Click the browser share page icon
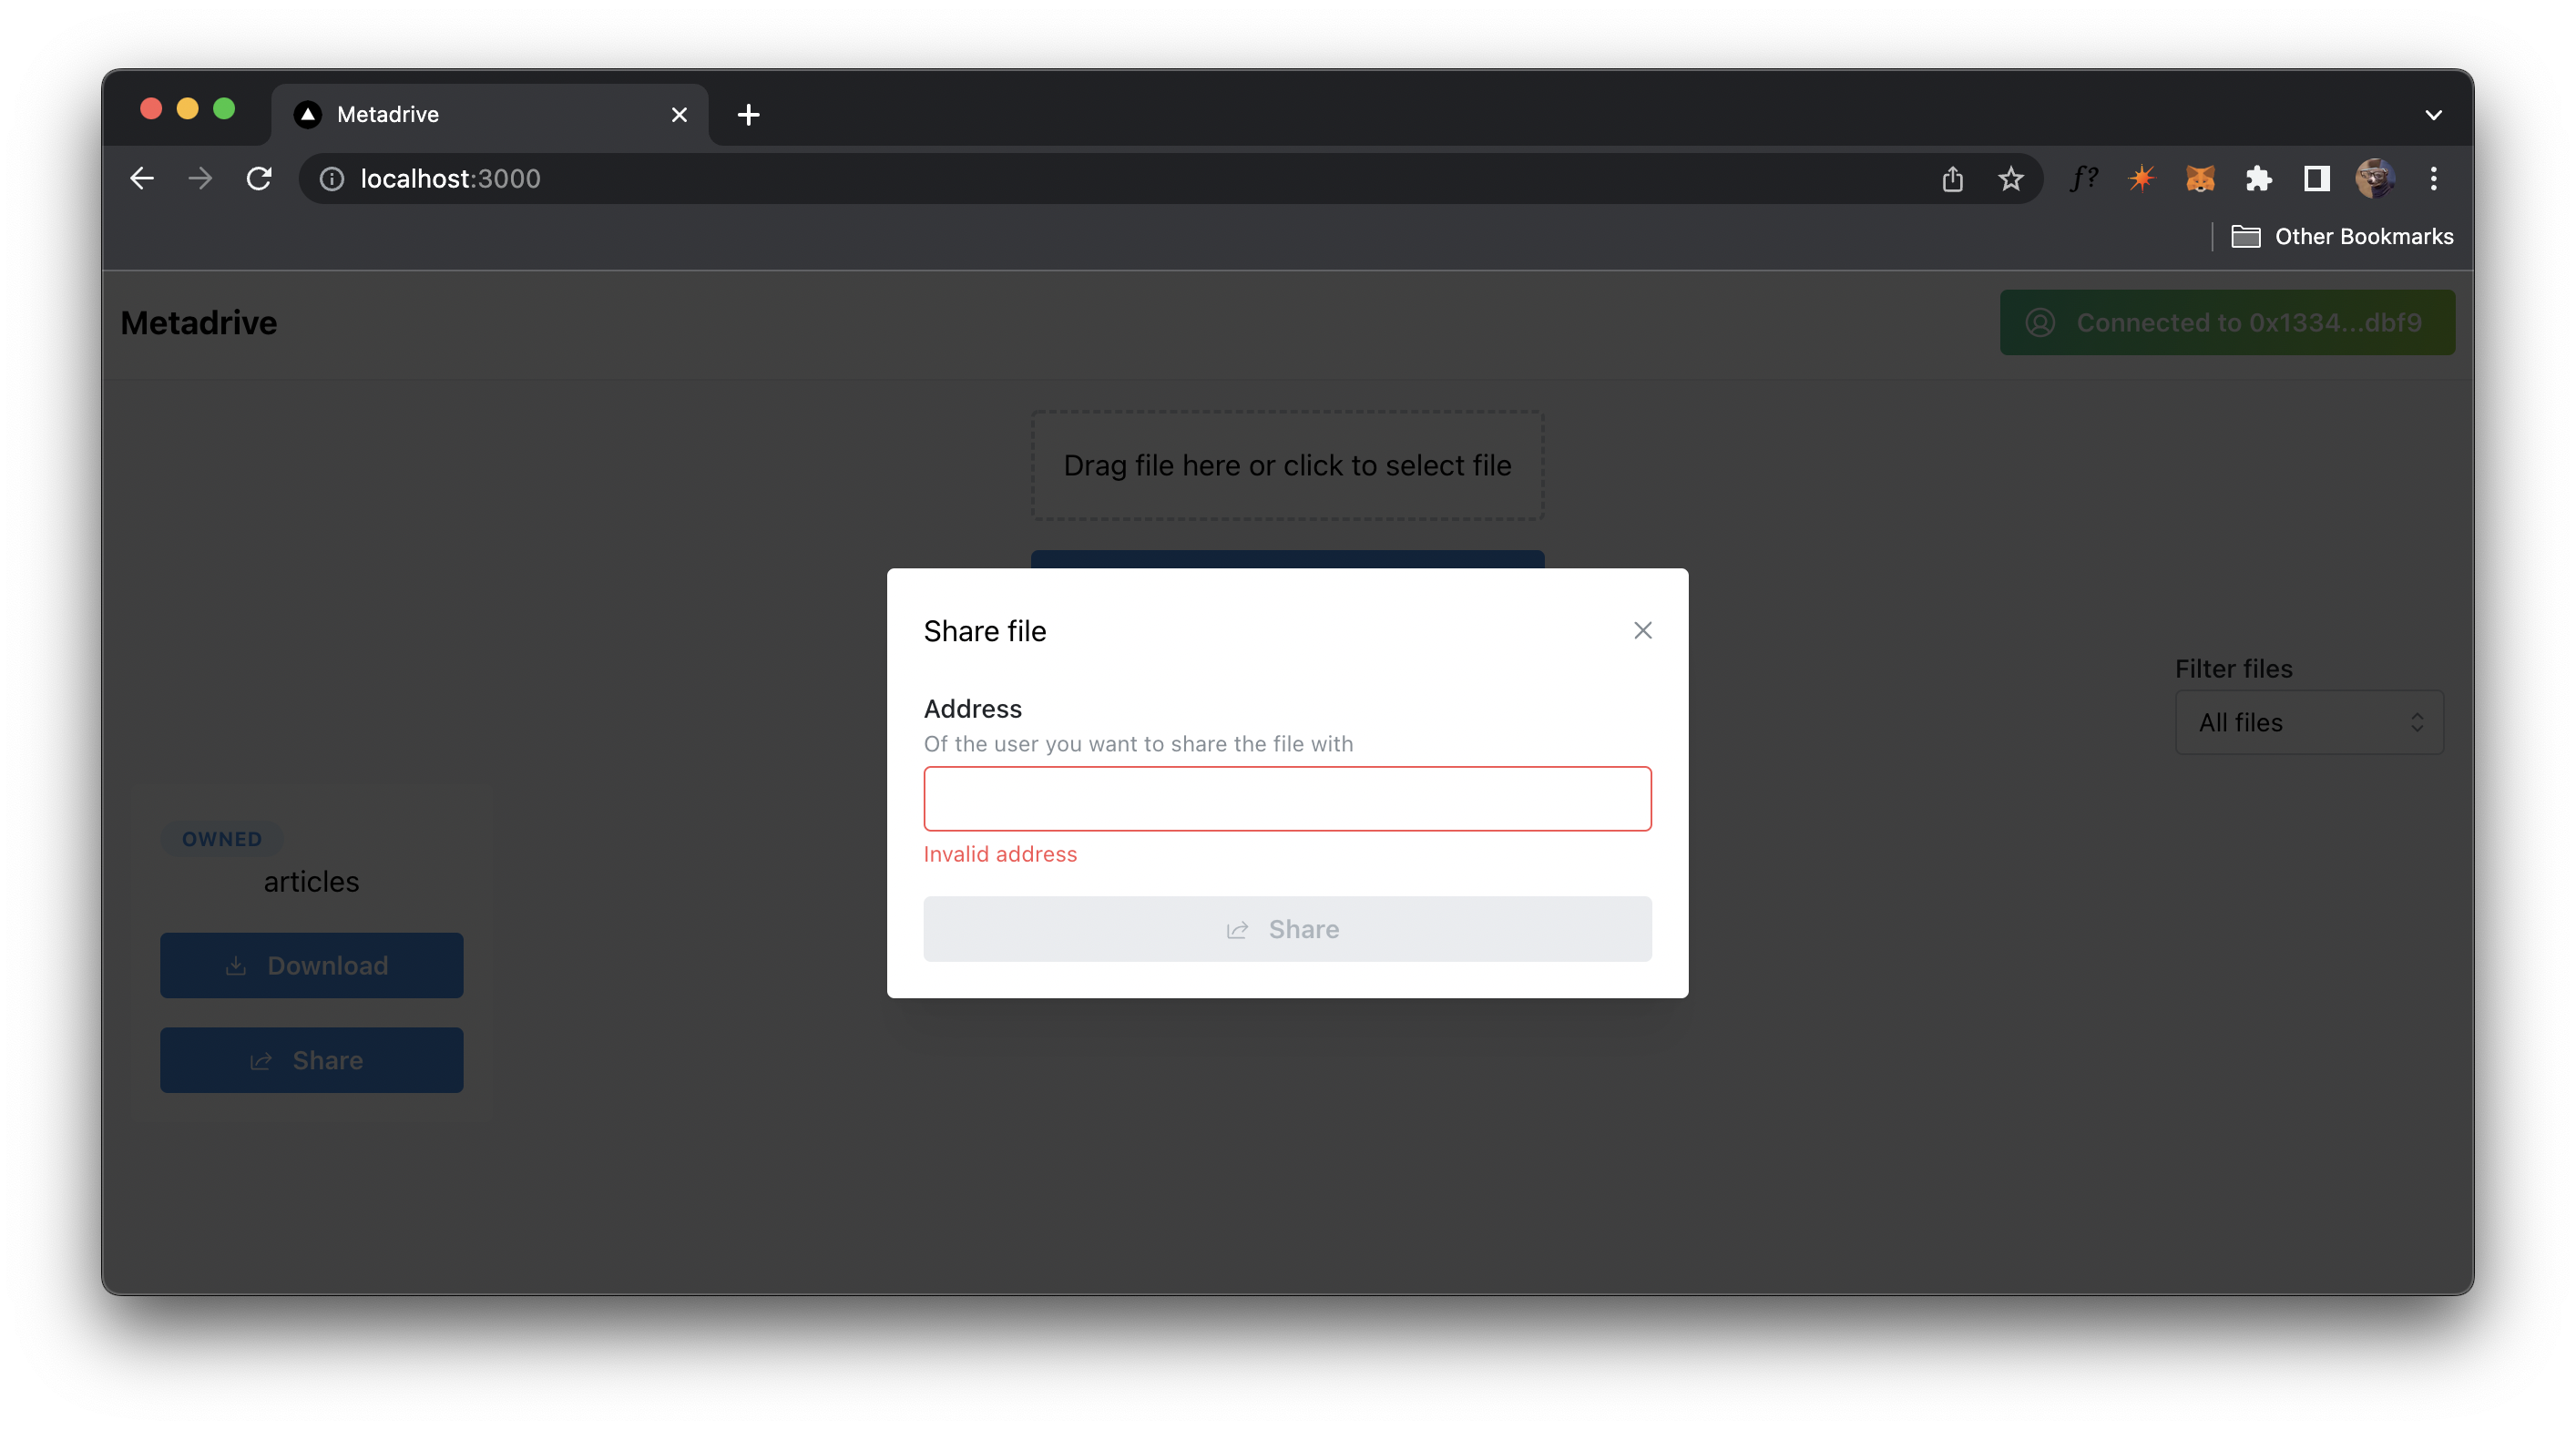Image resolution: width=2576 pixels, height=1430 pixels. coord(1952,179)
